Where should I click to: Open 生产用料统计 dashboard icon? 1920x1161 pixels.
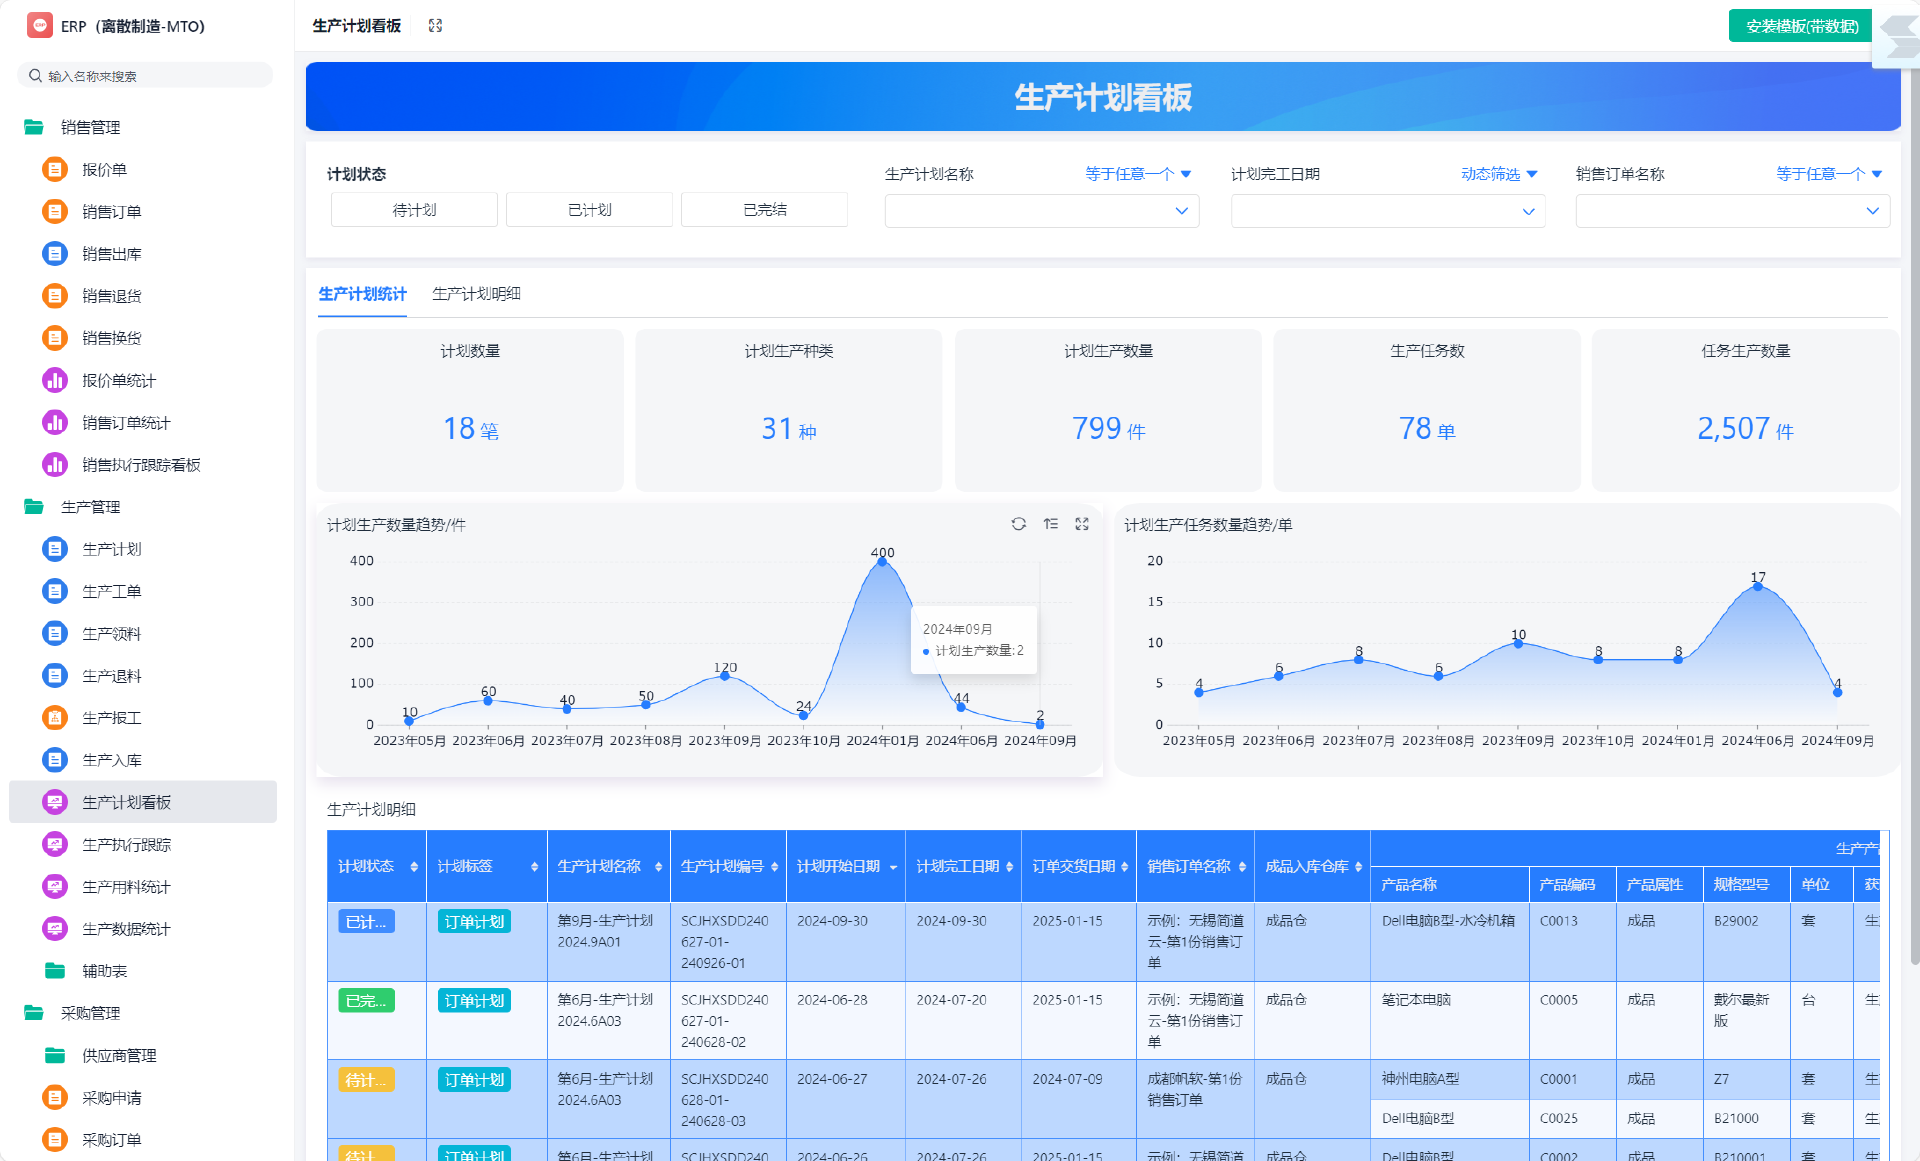(54, 886)
